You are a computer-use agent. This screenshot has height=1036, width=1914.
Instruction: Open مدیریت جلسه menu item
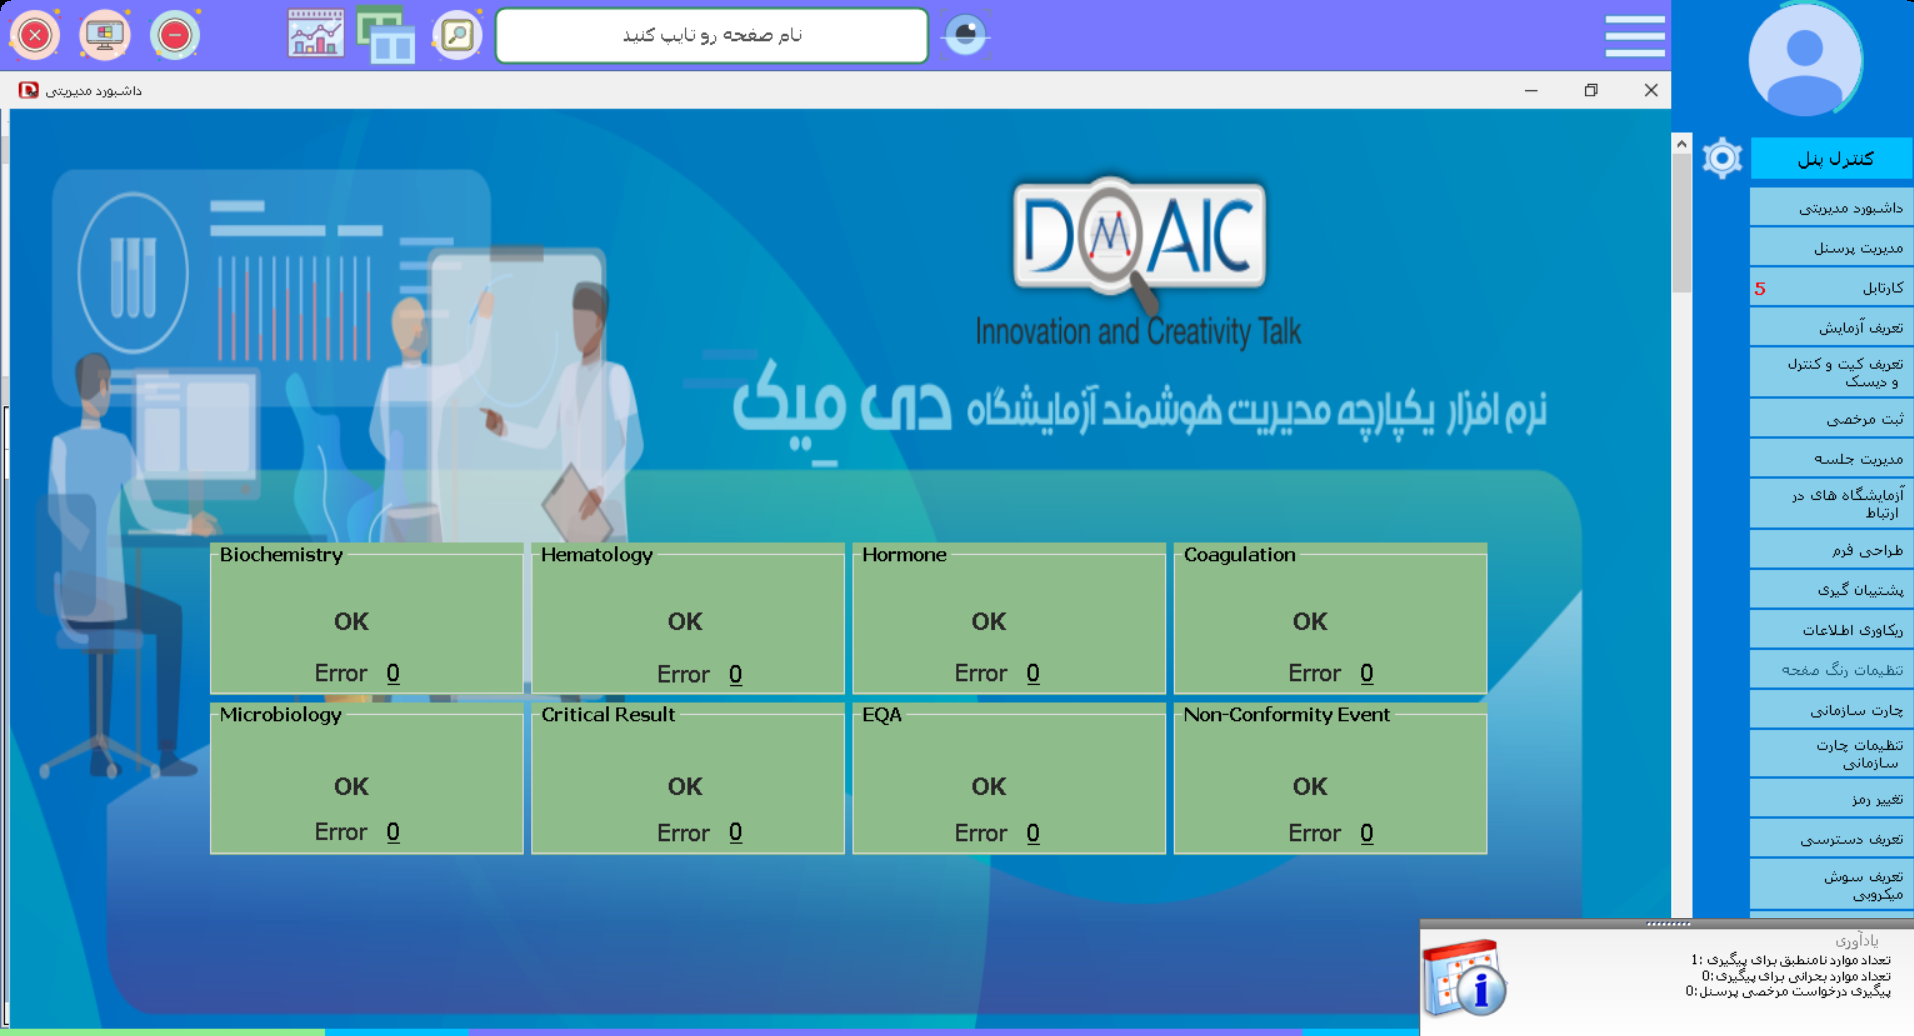[1831, 459]
